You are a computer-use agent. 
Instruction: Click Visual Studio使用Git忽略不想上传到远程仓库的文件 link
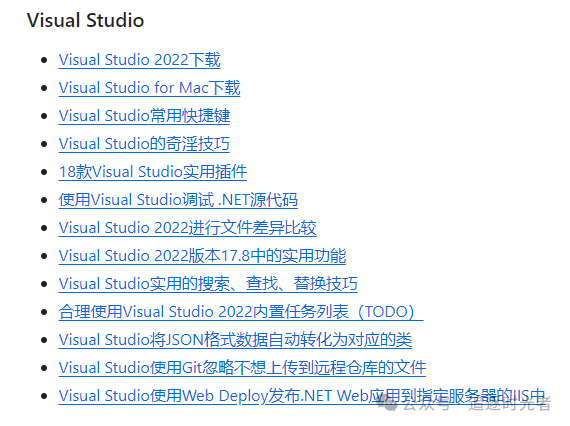point(242,367)
